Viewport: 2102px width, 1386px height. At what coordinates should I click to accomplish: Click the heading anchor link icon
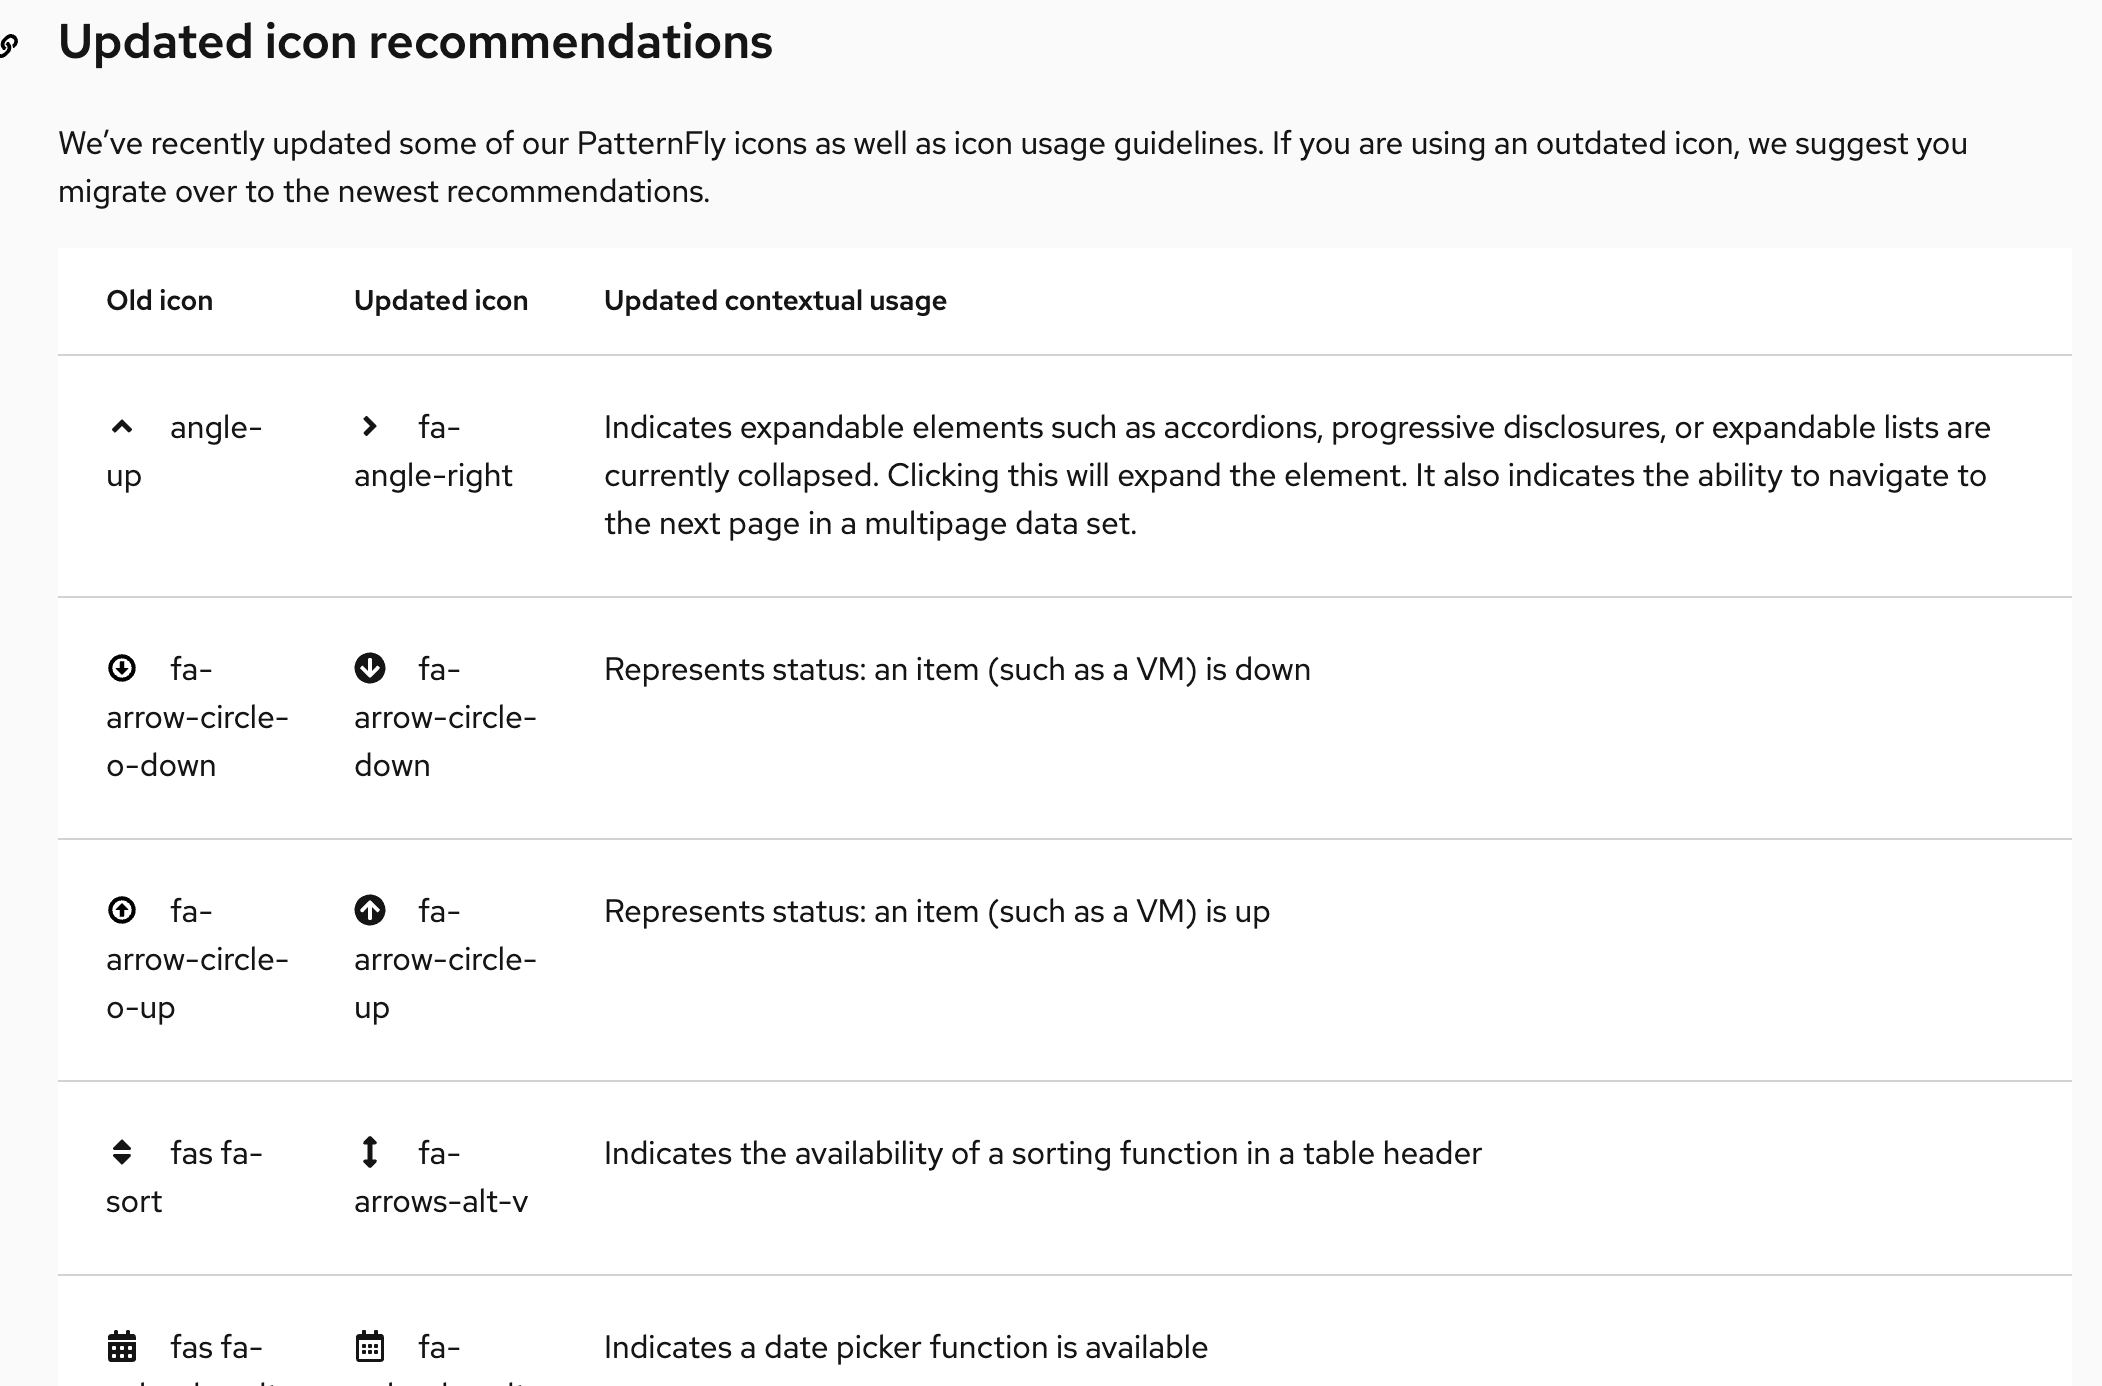coord(9,45)
